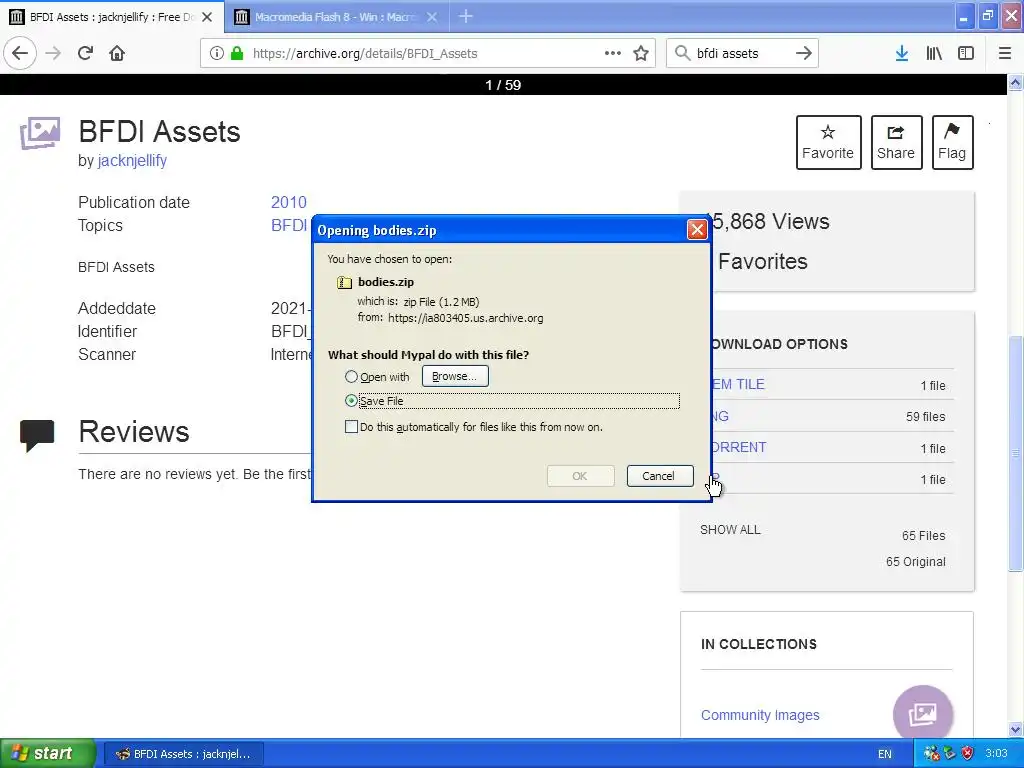Click Browse in the download dialog
Viewport: 1024px width, 768px height.
point(455,376)
